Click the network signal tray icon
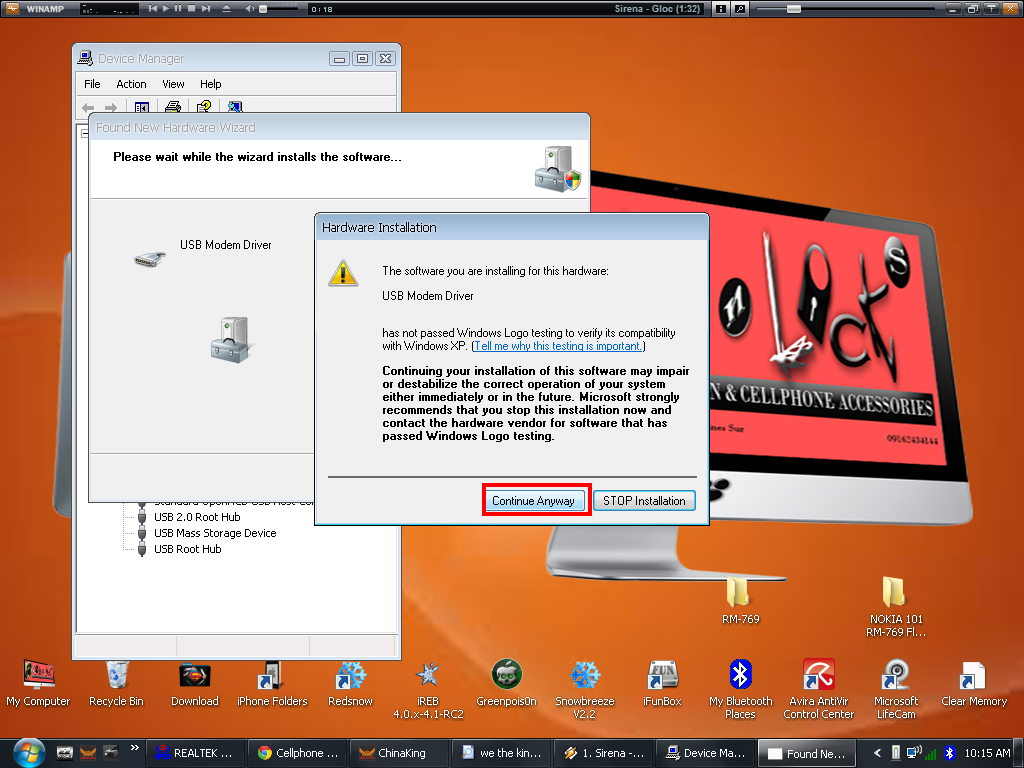The image size is (1024, 768). [931, 754]
